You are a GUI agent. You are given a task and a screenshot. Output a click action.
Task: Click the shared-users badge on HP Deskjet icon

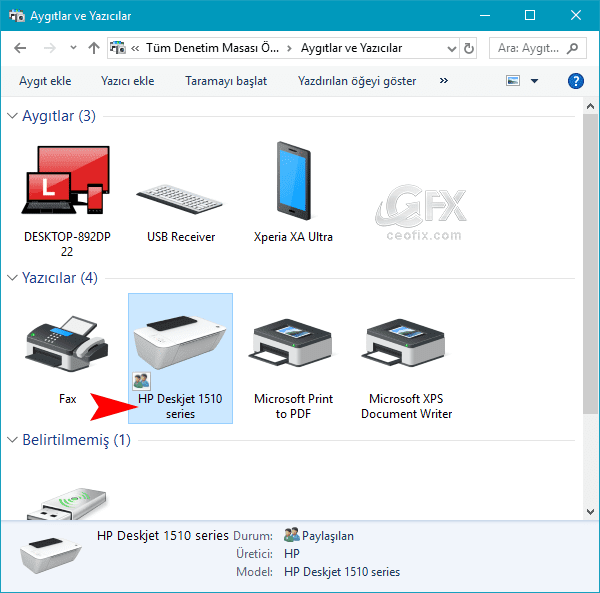click(x=141, y=381)
